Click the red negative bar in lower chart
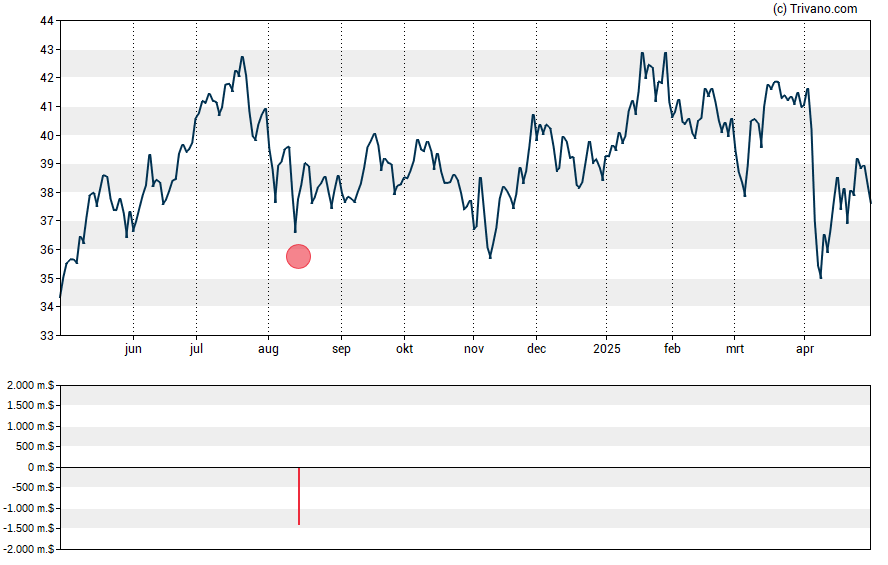Viewport: 888px width, 565px height. 299,496
